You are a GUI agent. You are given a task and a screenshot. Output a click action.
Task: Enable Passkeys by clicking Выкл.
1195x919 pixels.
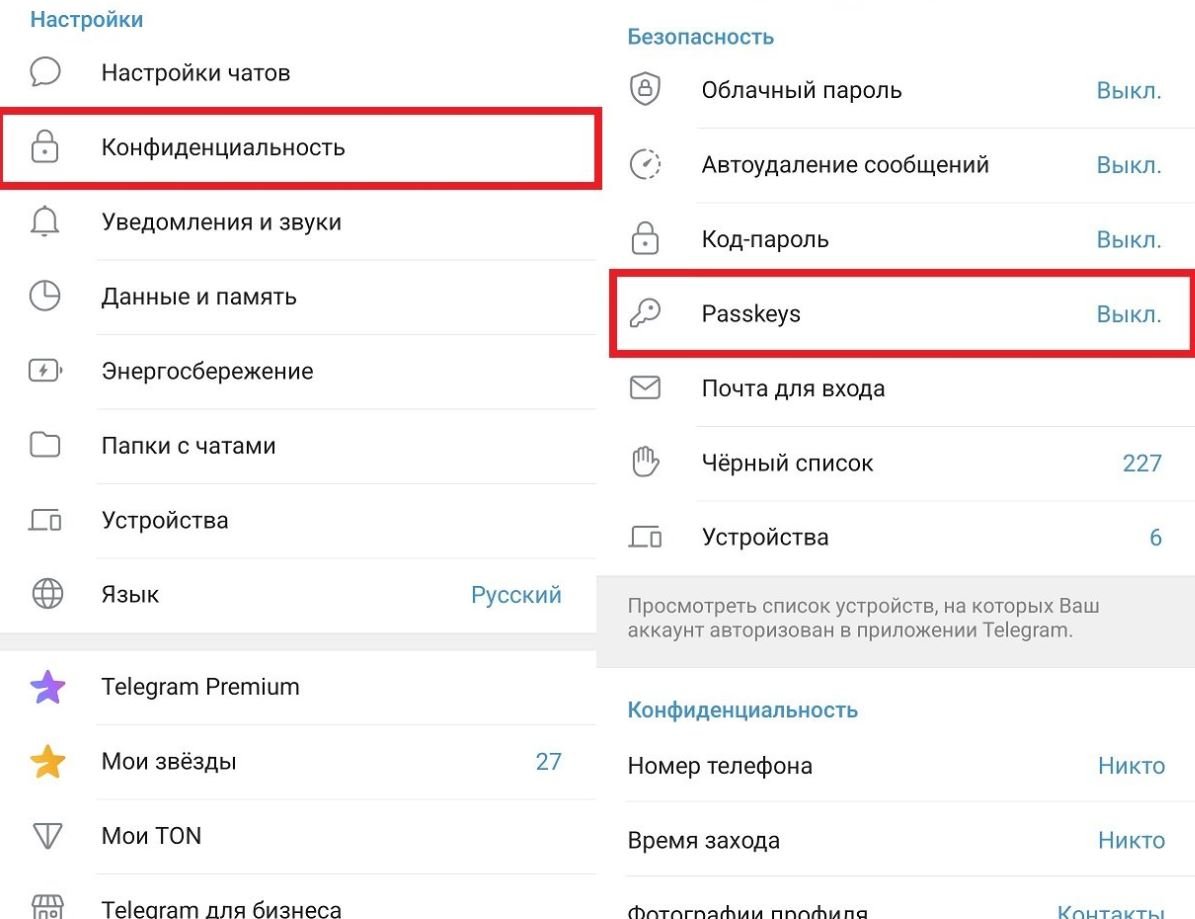1130,313
